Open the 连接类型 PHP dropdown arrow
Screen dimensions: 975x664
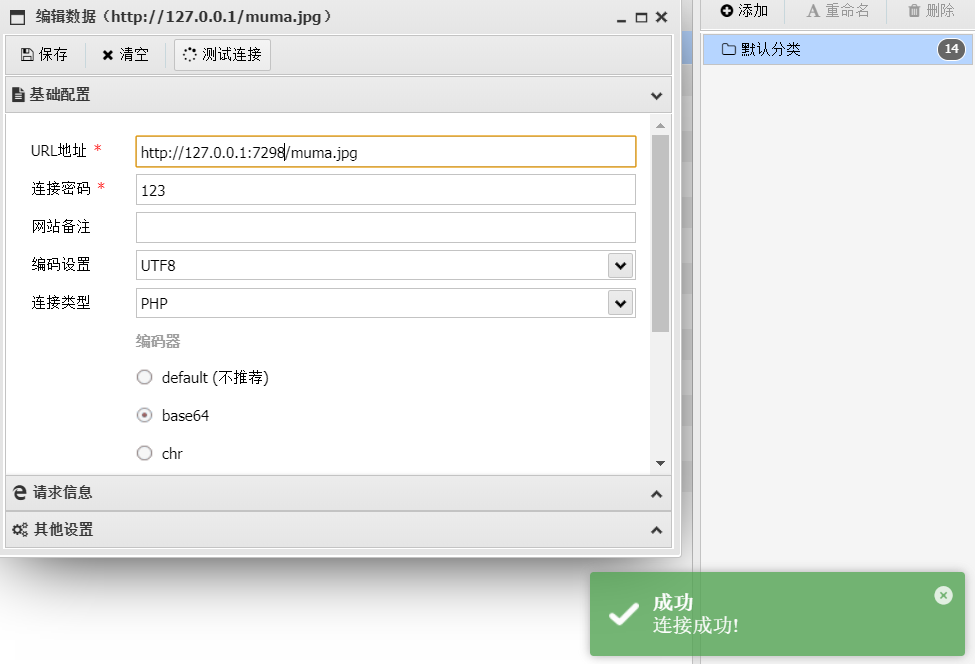point(621,303)
